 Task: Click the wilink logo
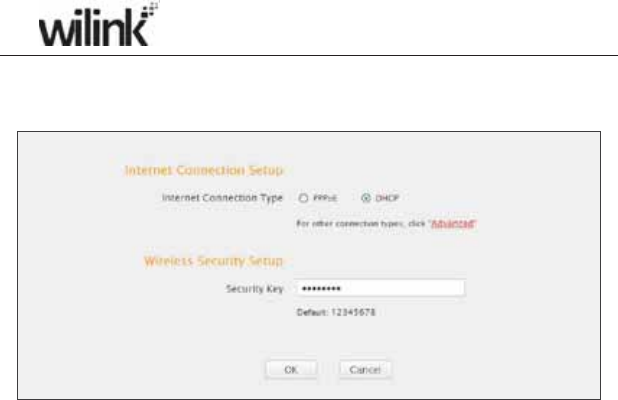98,24
